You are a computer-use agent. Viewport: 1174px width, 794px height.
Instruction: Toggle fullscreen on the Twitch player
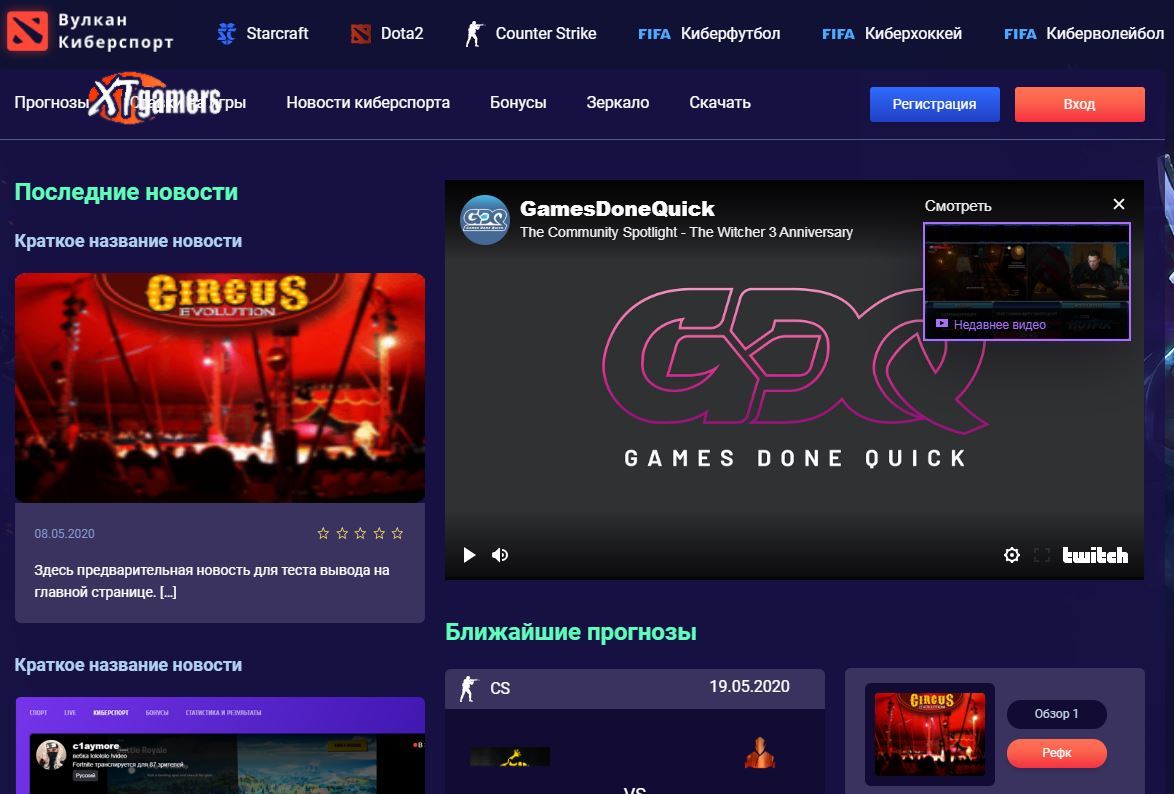[x=1041, y=555]
